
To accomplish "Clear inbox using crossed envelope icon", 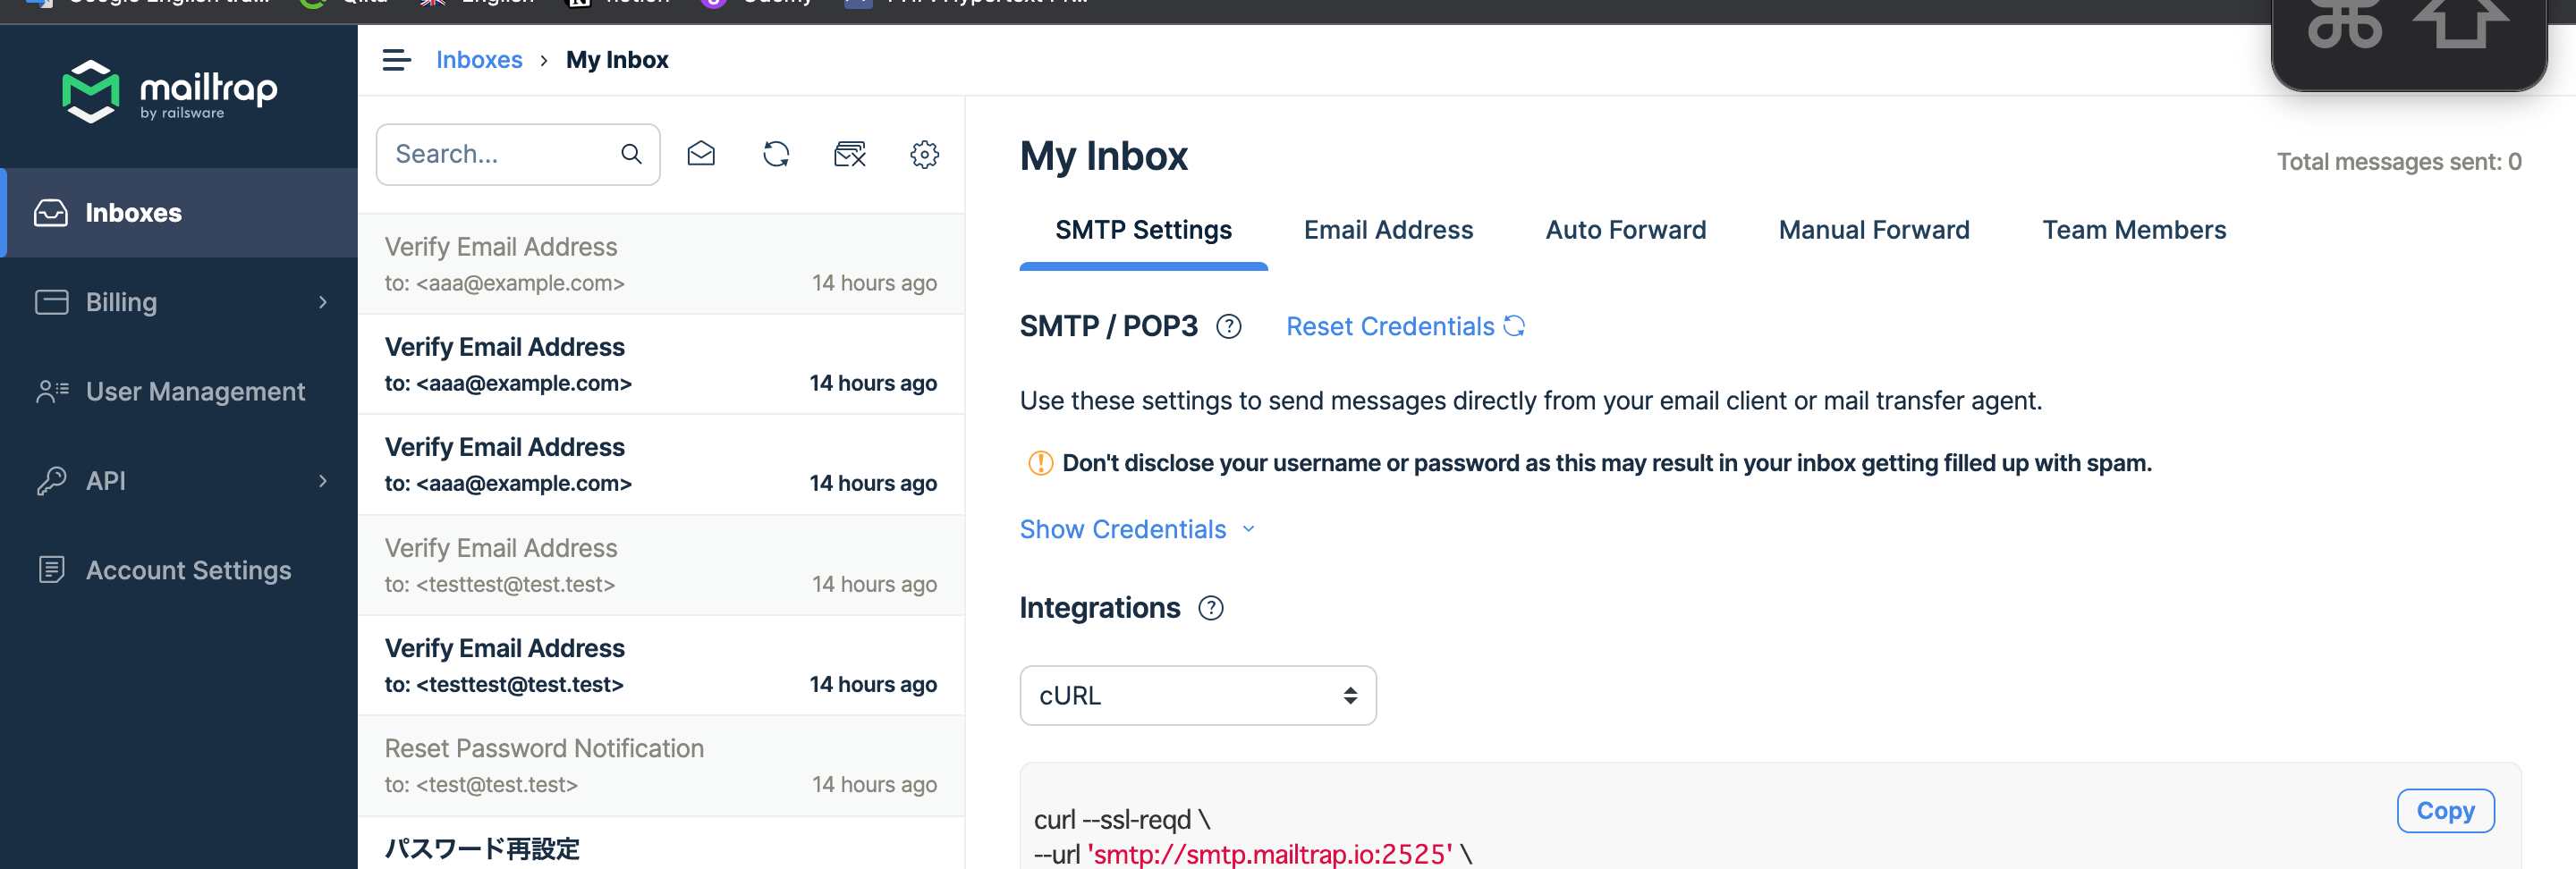I will point(850,154).
